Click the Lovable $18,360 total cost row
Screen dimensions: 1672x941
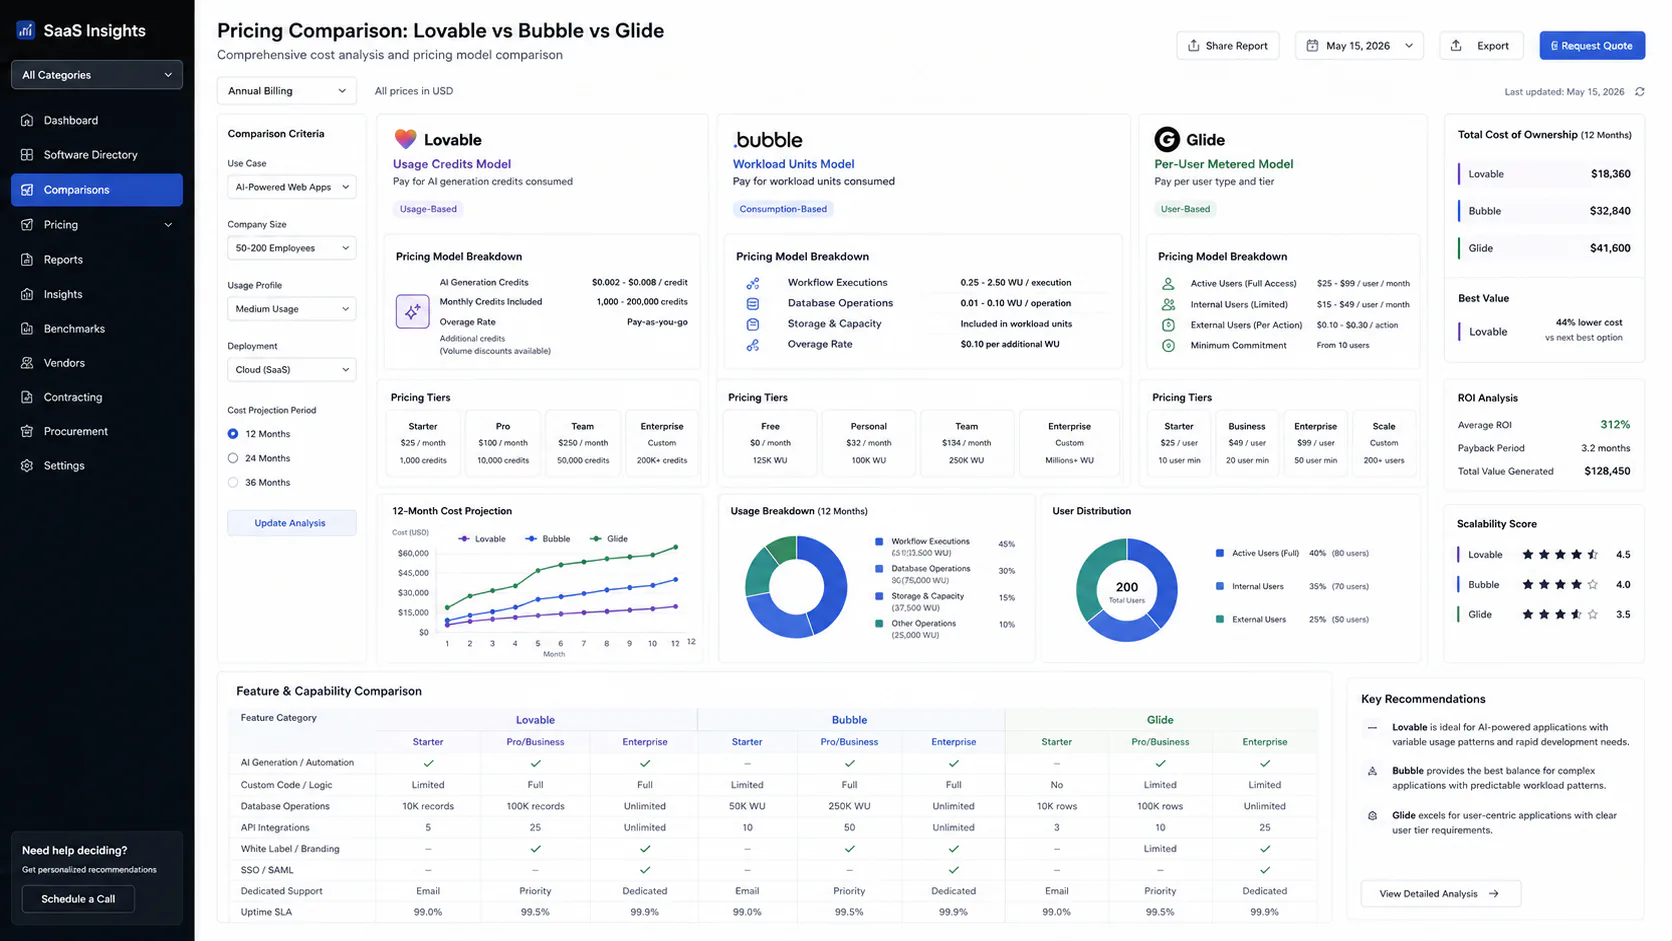pyautogui.click(x=1545, y=174)
